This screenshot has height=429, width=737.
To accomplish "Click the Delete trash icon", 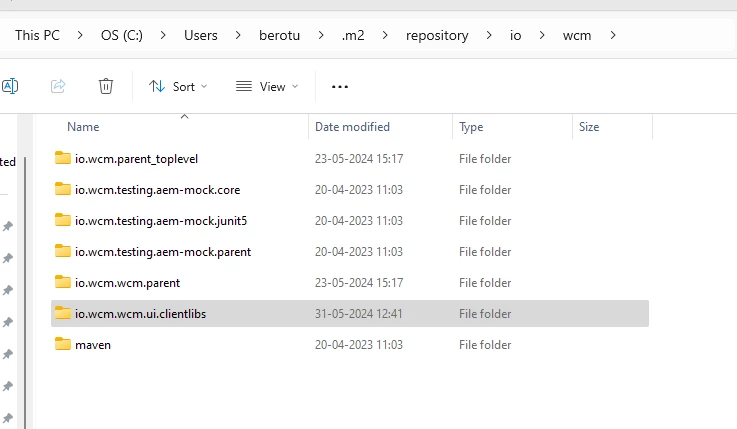I will tap(106, 86).
